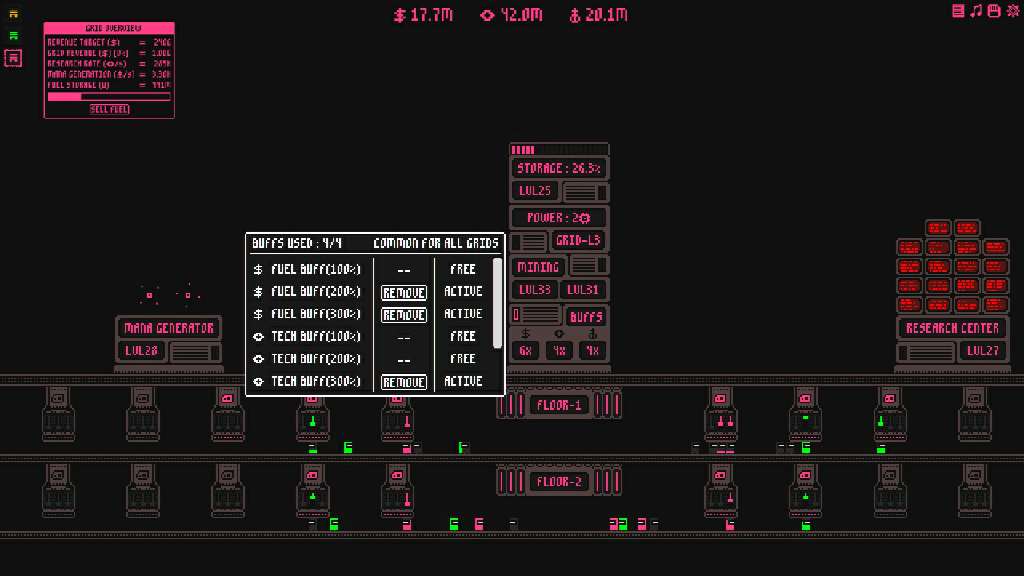Open the Grid-L3 selector on tower
The width and height of the screenshot is (1024, 576).
(x=579, y=241)
